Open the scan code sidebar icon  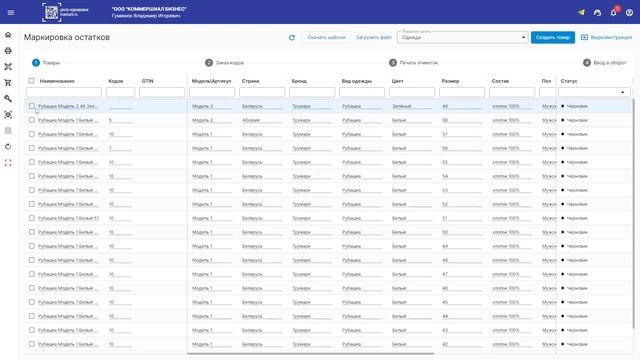click(x=8, y=115)
